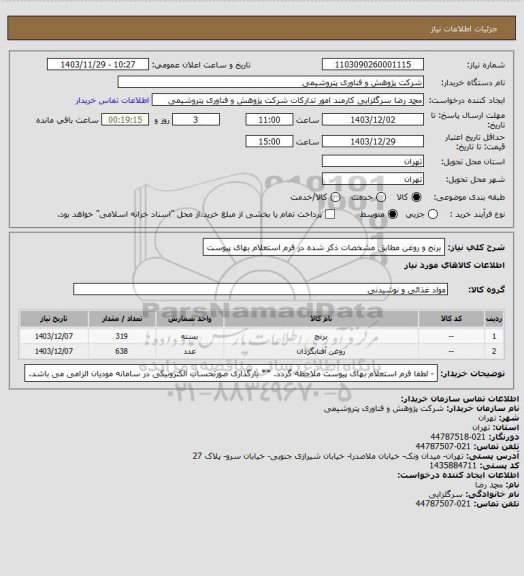Click the remaining days field showing 3
524x576 pixels.
point(196,120)
